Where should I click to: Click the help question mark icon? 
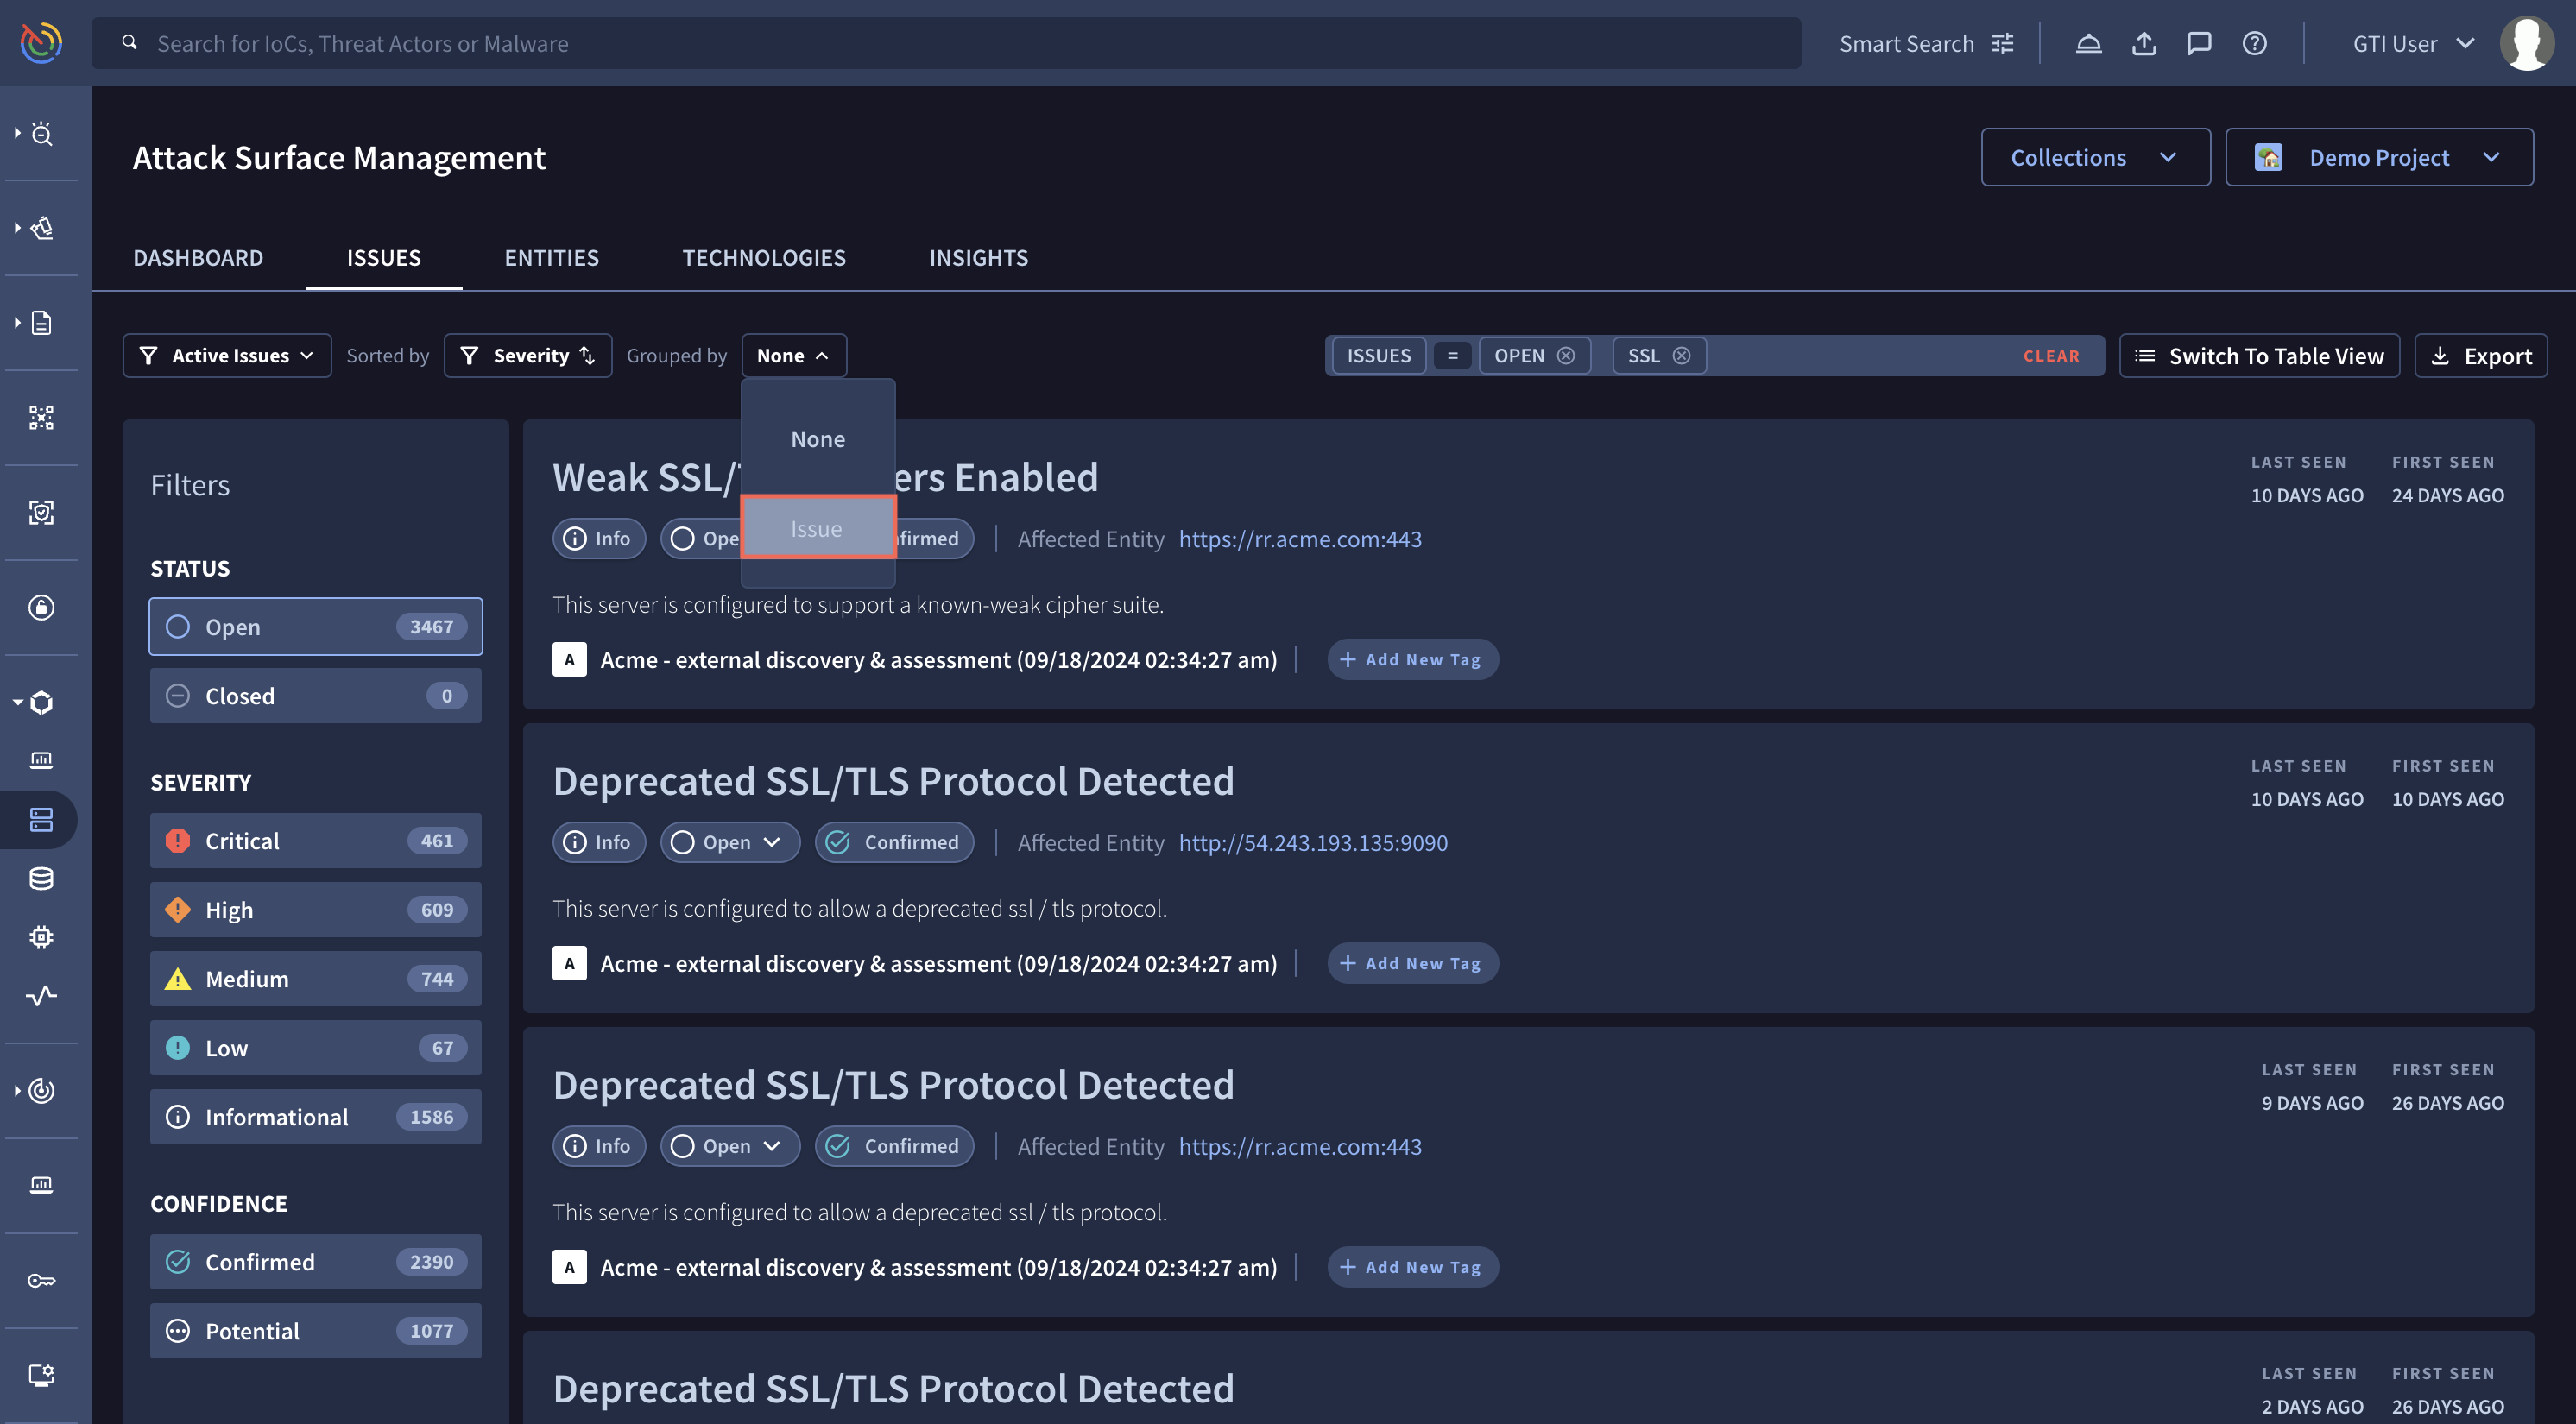tap(2254, 44)
